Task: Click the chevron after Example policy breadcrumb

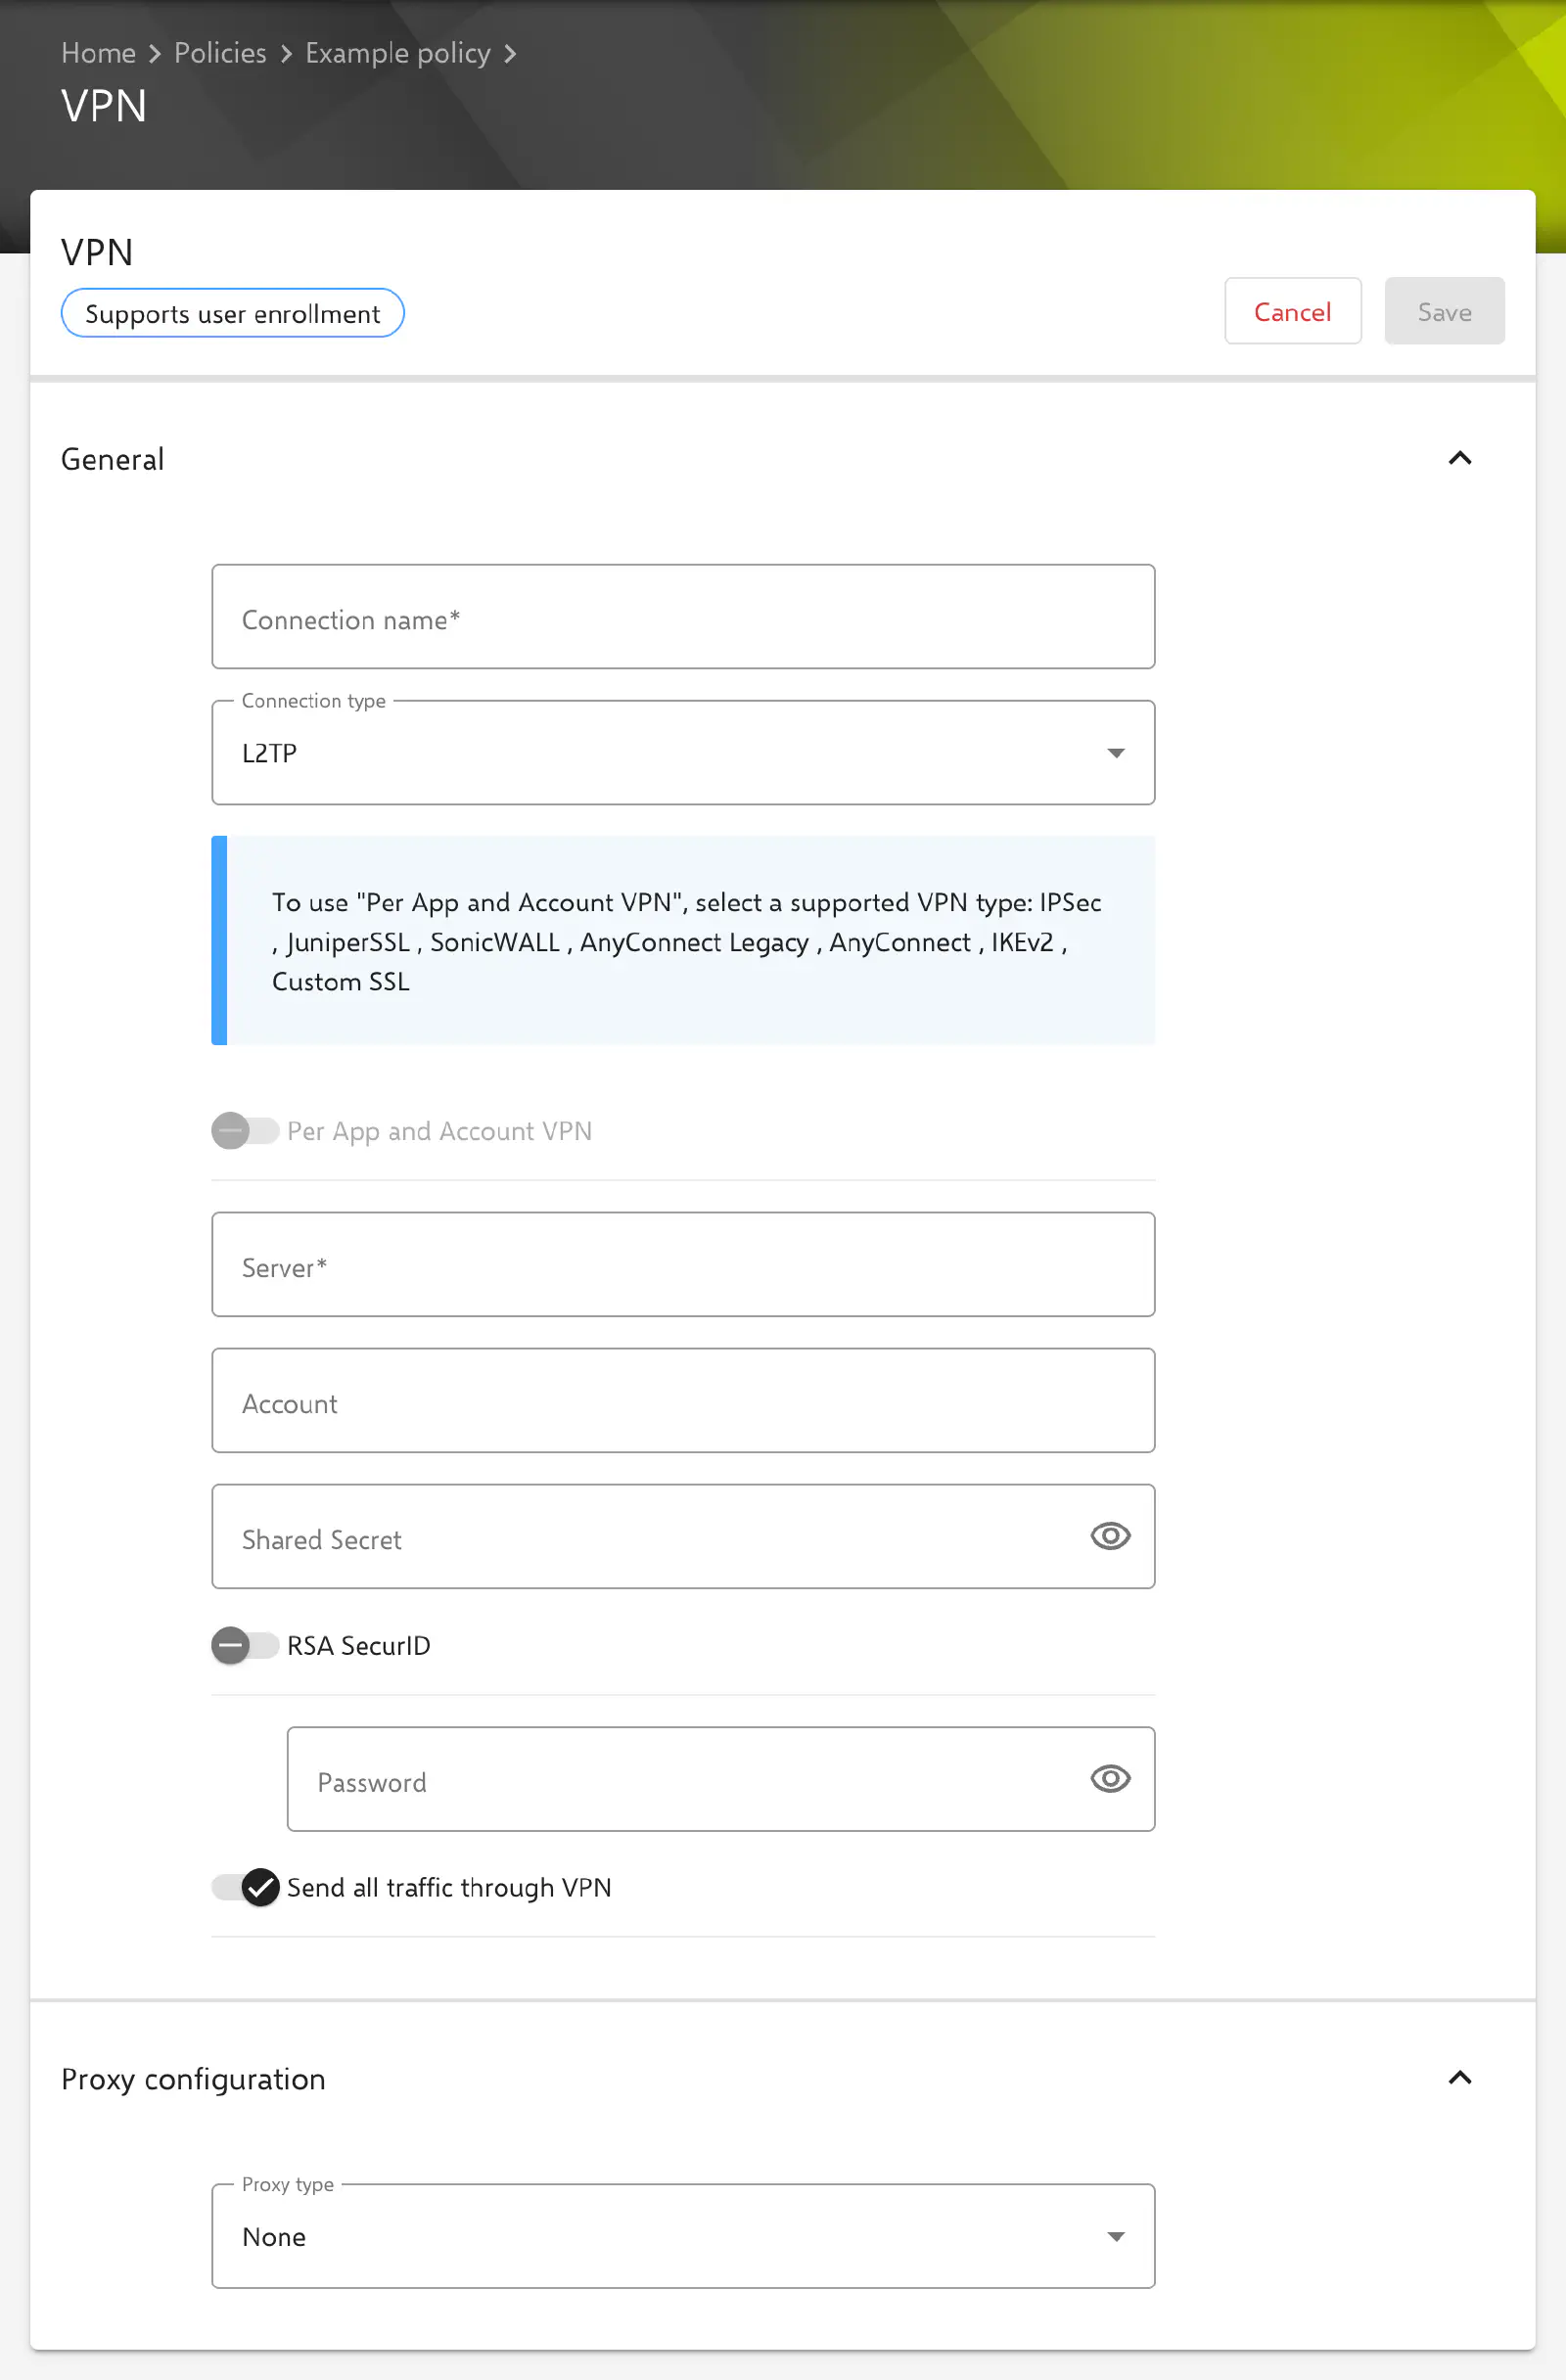Action: click(x=510, y=54)
